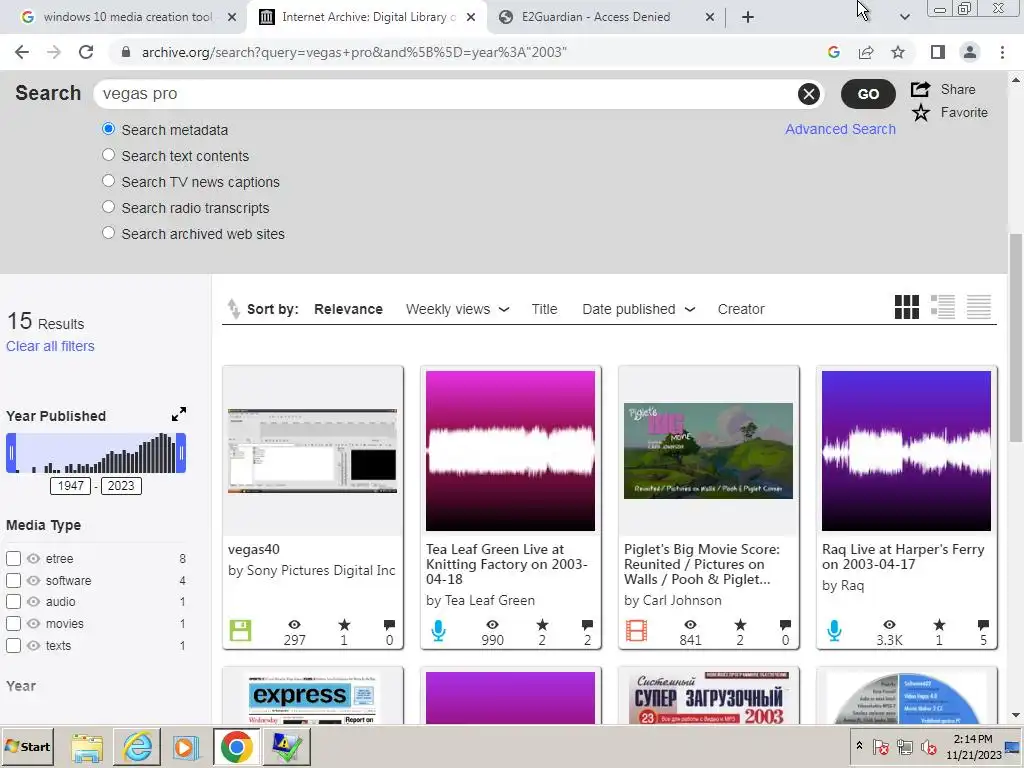
Task: Click the Google icon in address bar
Action: [x=833, y=52]
